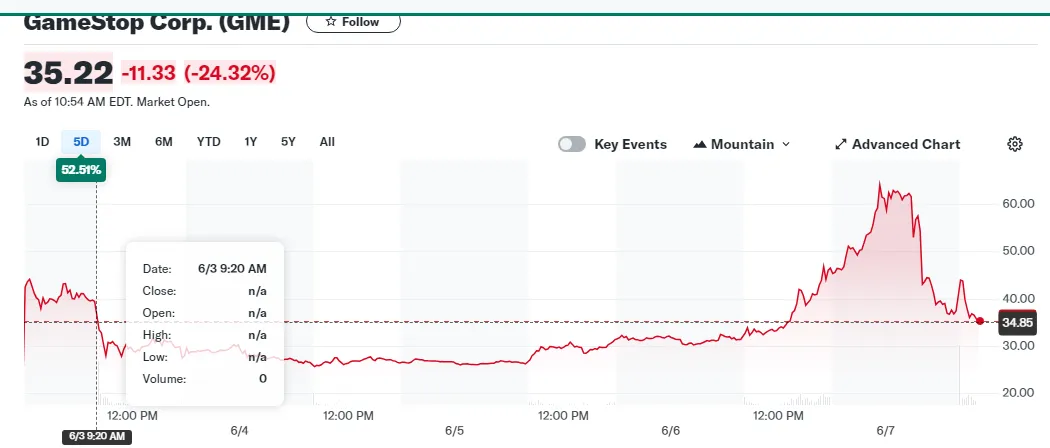This screenshot has height=448, width=1050.
Task: Click the (-24.32%) percent change
Action: (x=230, y=72)
